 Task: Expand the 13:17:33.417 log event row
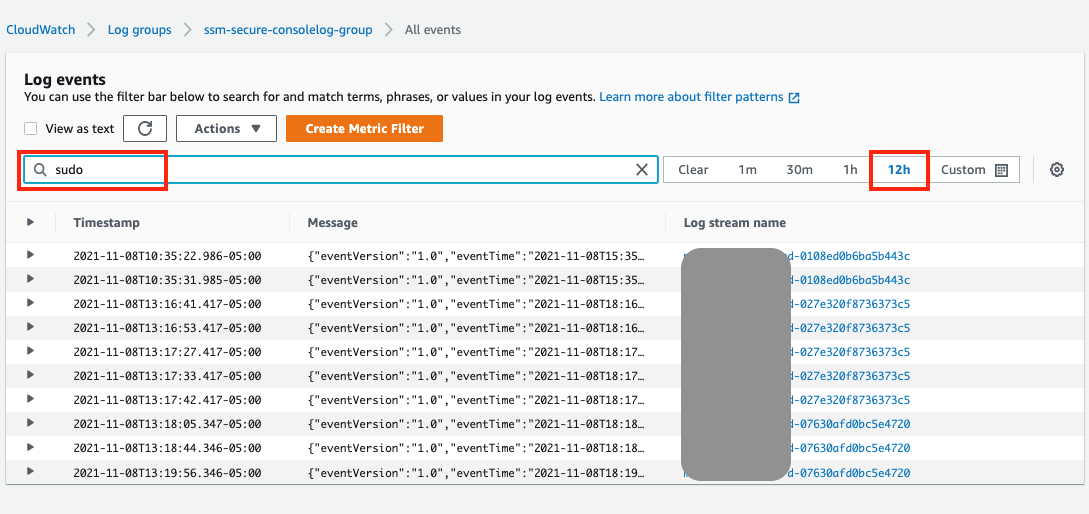click(x=30, y=375)
